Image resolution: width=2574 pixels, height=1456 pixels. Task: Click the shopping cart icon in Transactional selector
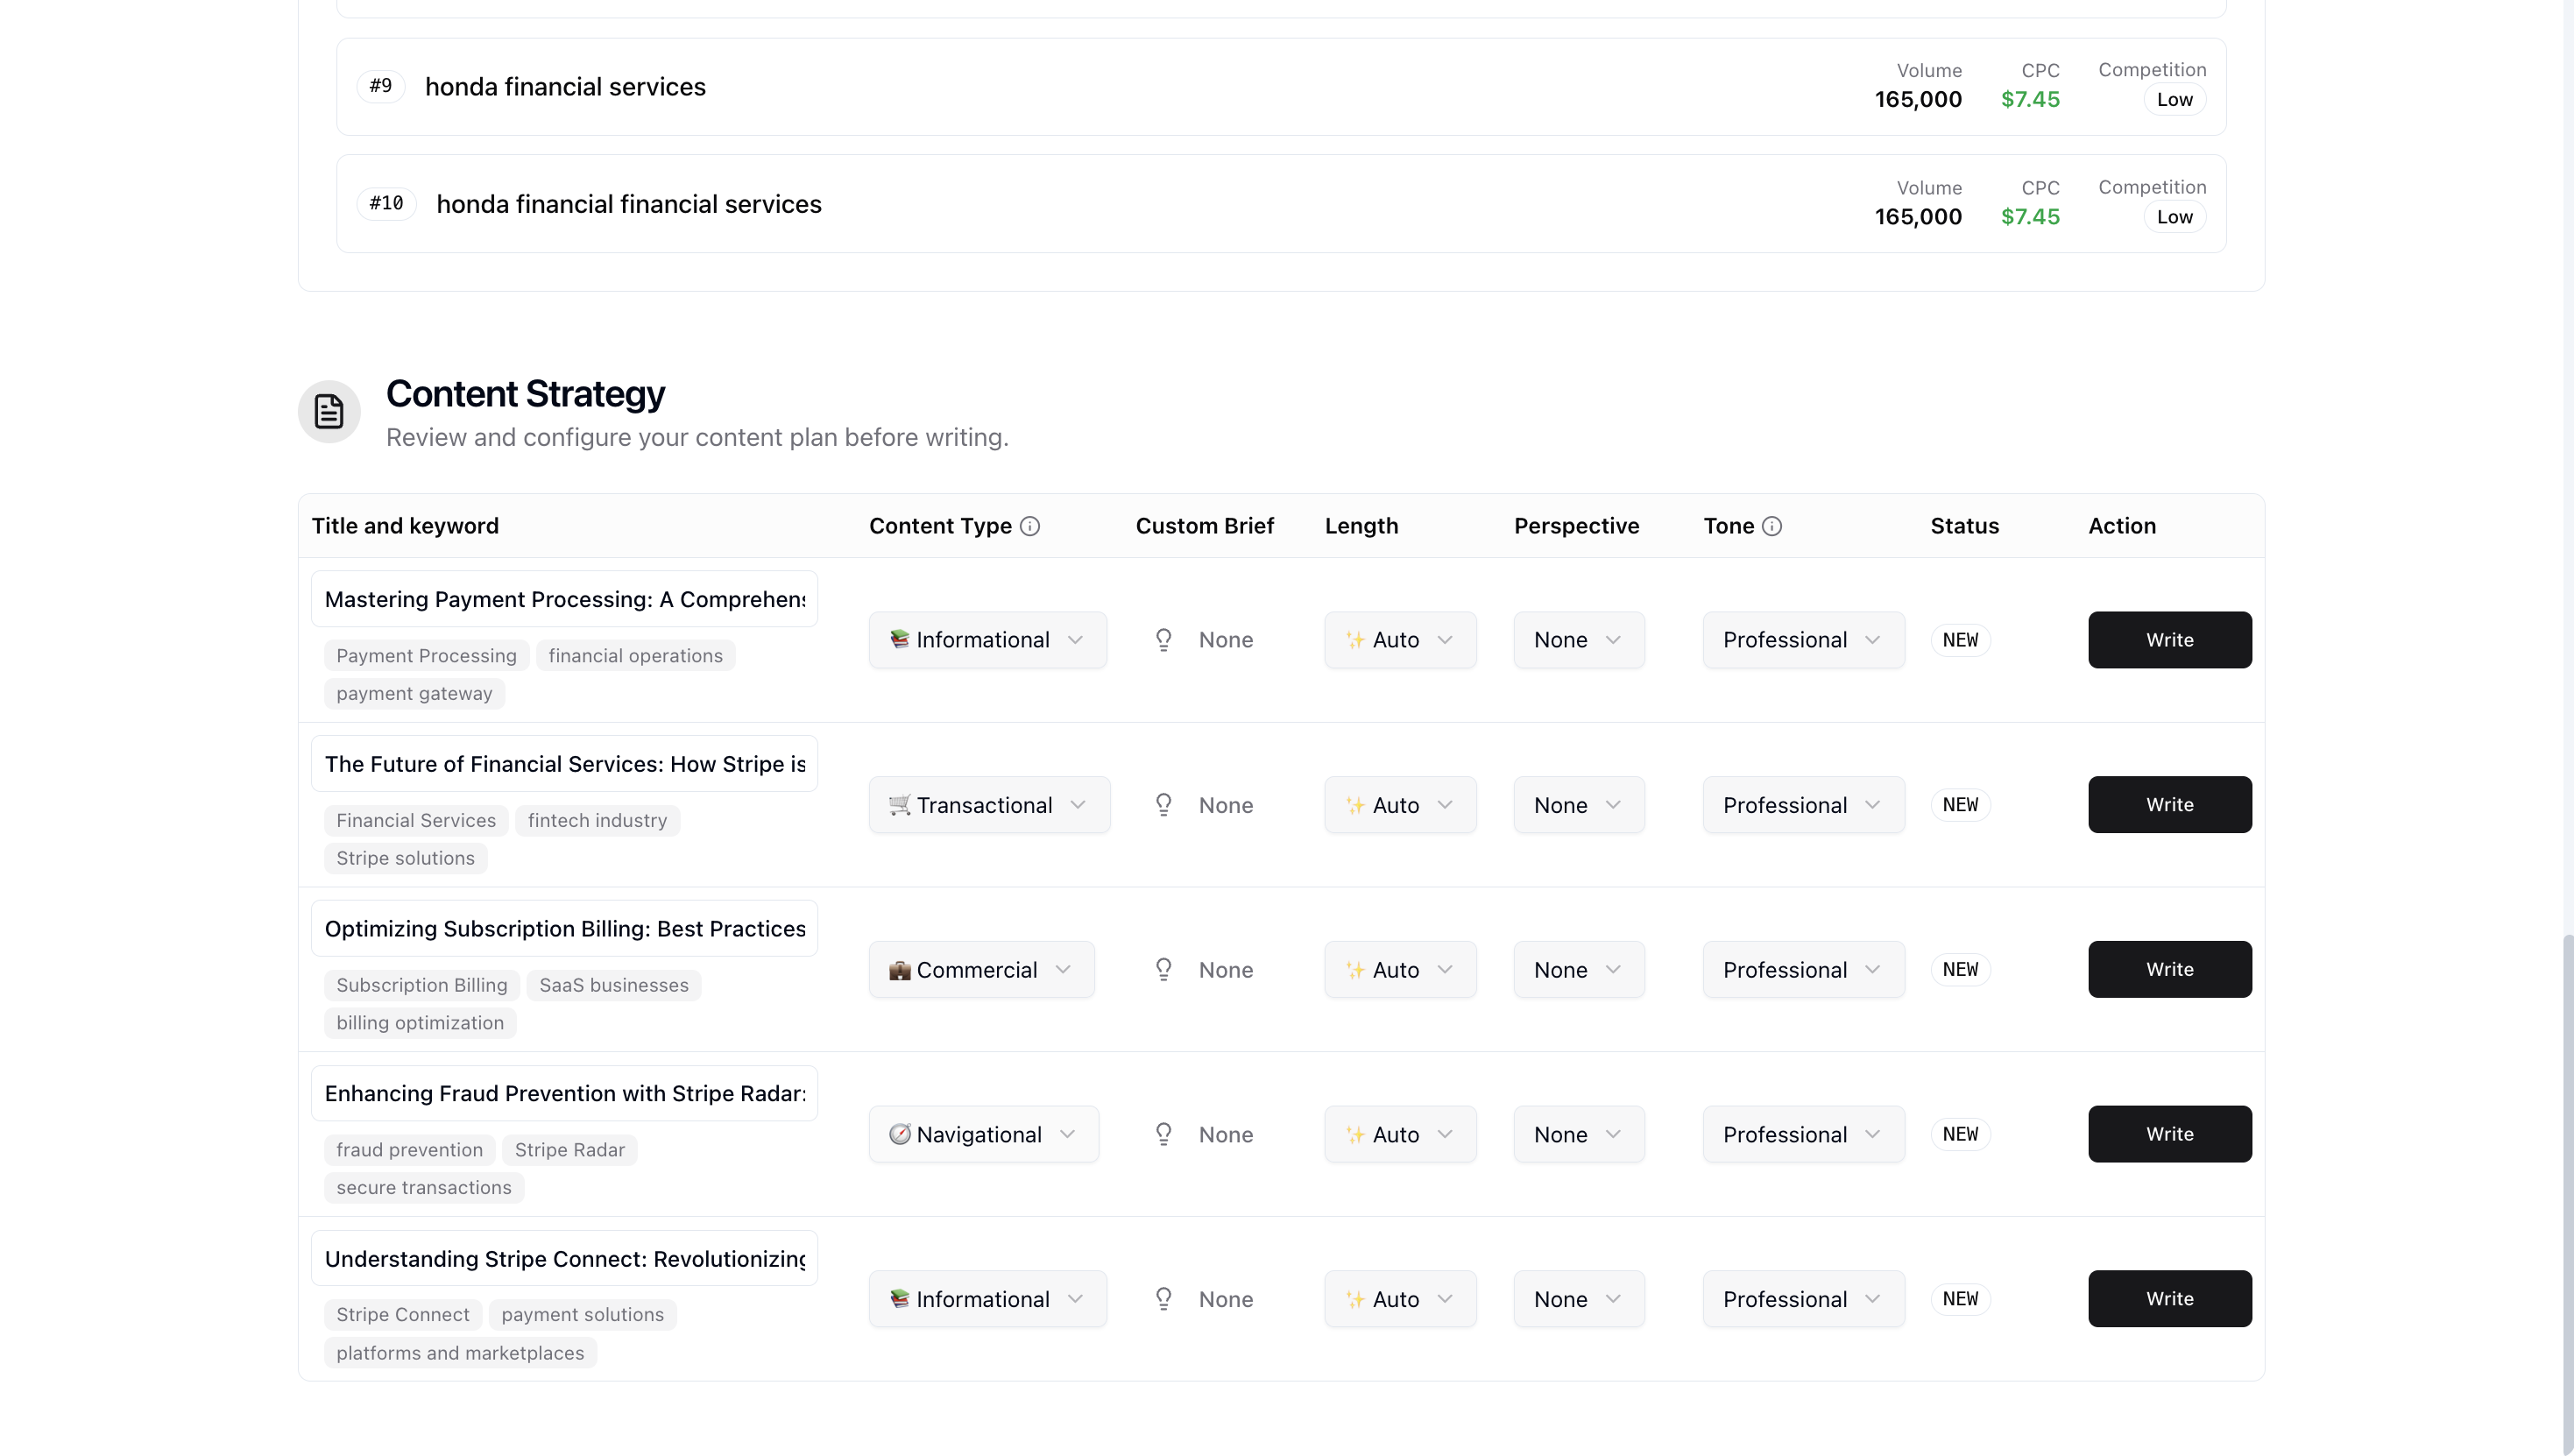click(899, 805)
